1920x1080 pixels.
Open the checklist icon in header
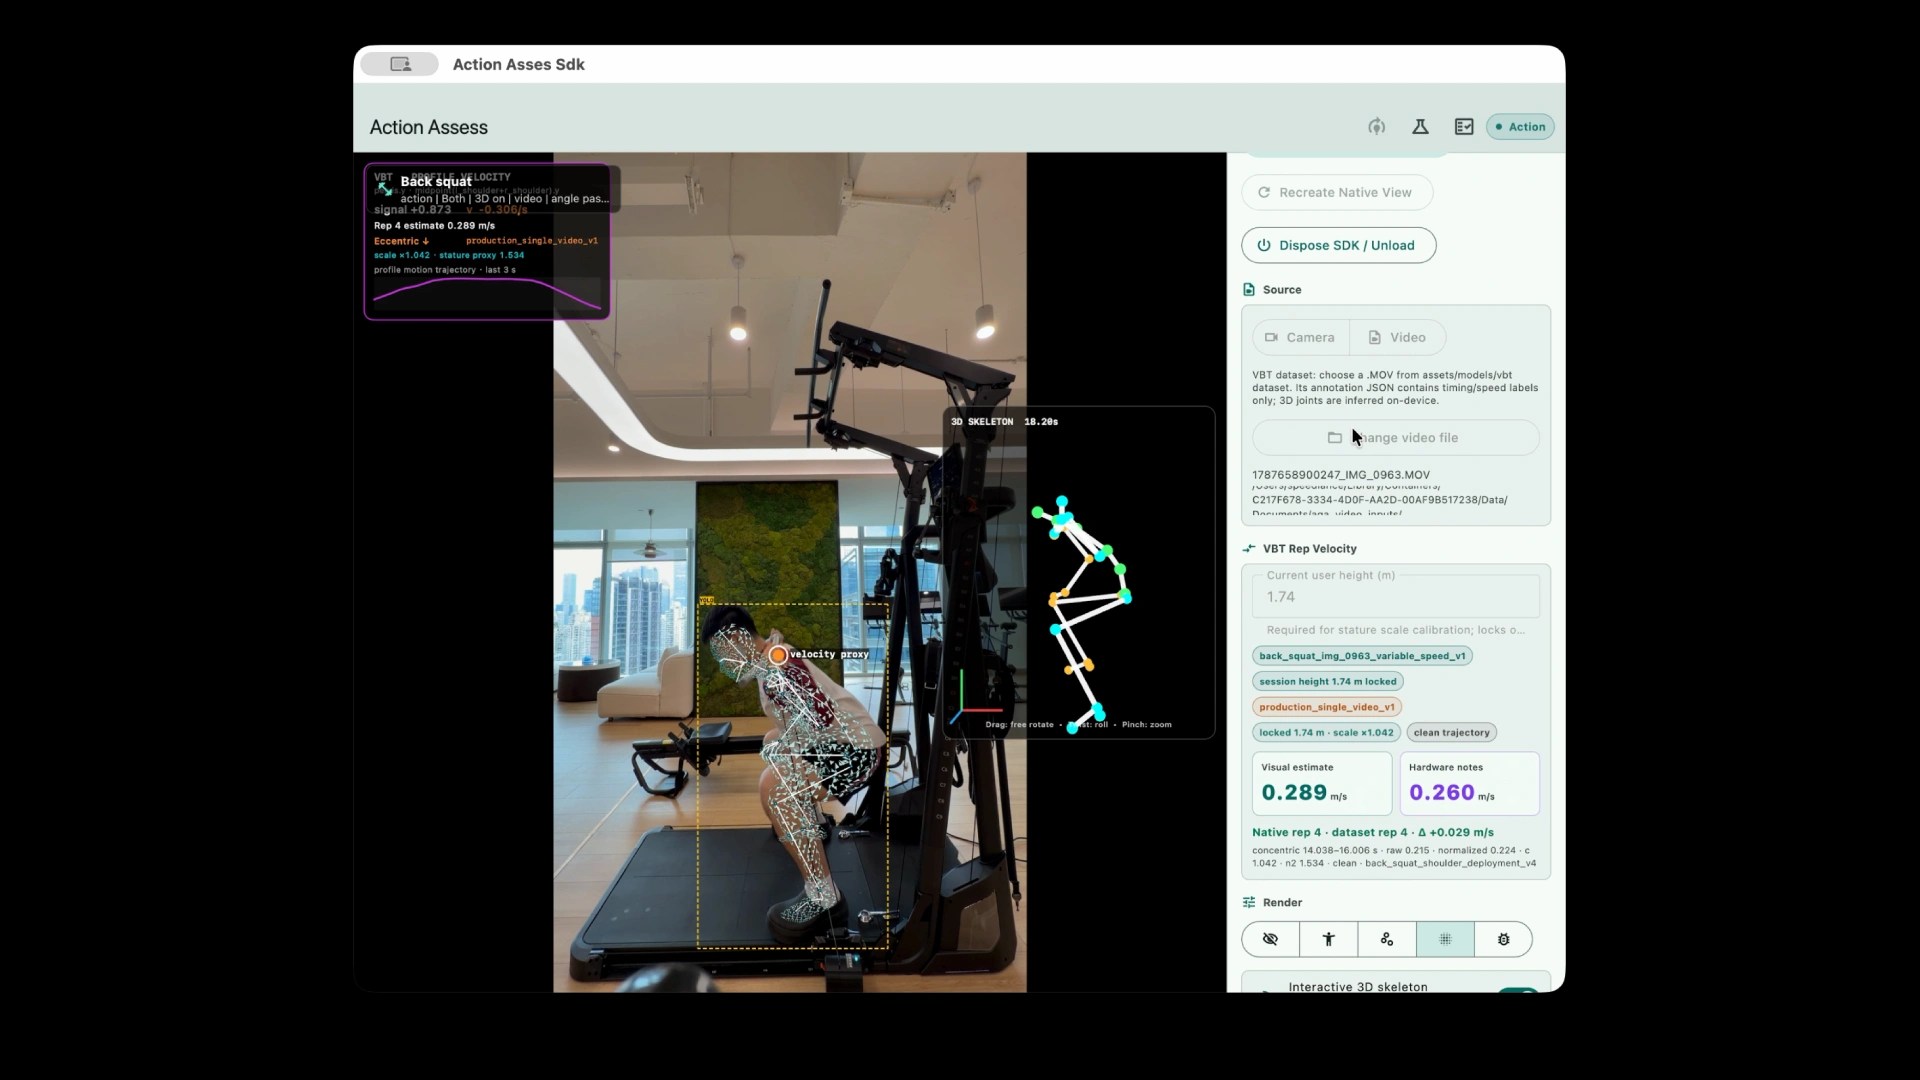click(x=1464, y=127)
